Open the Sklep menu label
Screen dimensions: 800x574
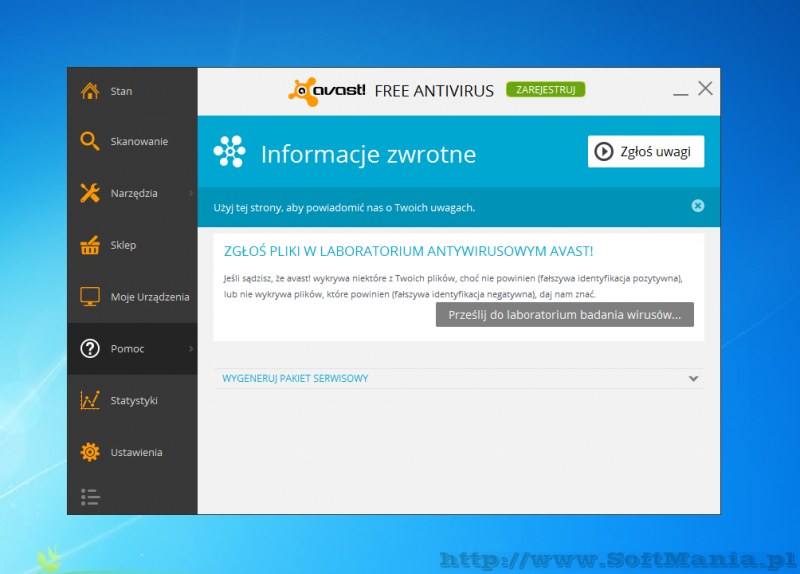(x=123, y=245)
